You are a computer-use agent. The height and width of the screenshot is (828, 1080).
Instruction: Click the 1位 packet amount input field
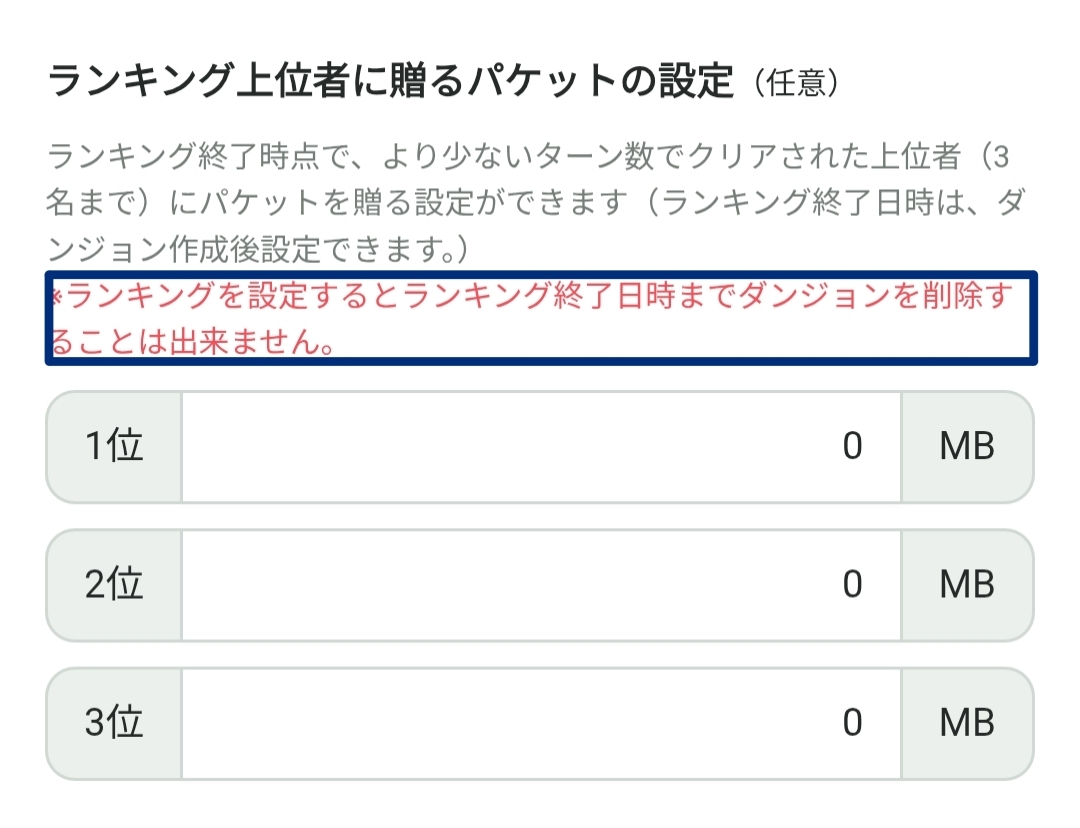tap(540, 446)
